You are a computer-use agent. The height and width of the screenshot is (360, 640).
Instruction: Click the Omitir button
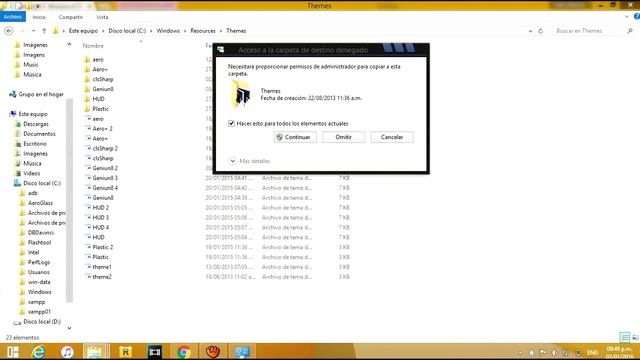coord(344,137)
